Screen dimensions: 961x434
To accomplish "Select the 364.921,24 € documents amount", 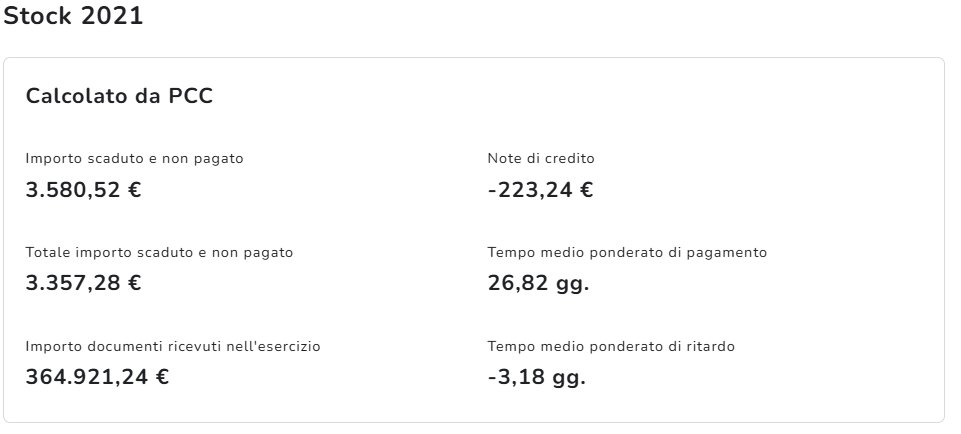I will pos(97,377).
